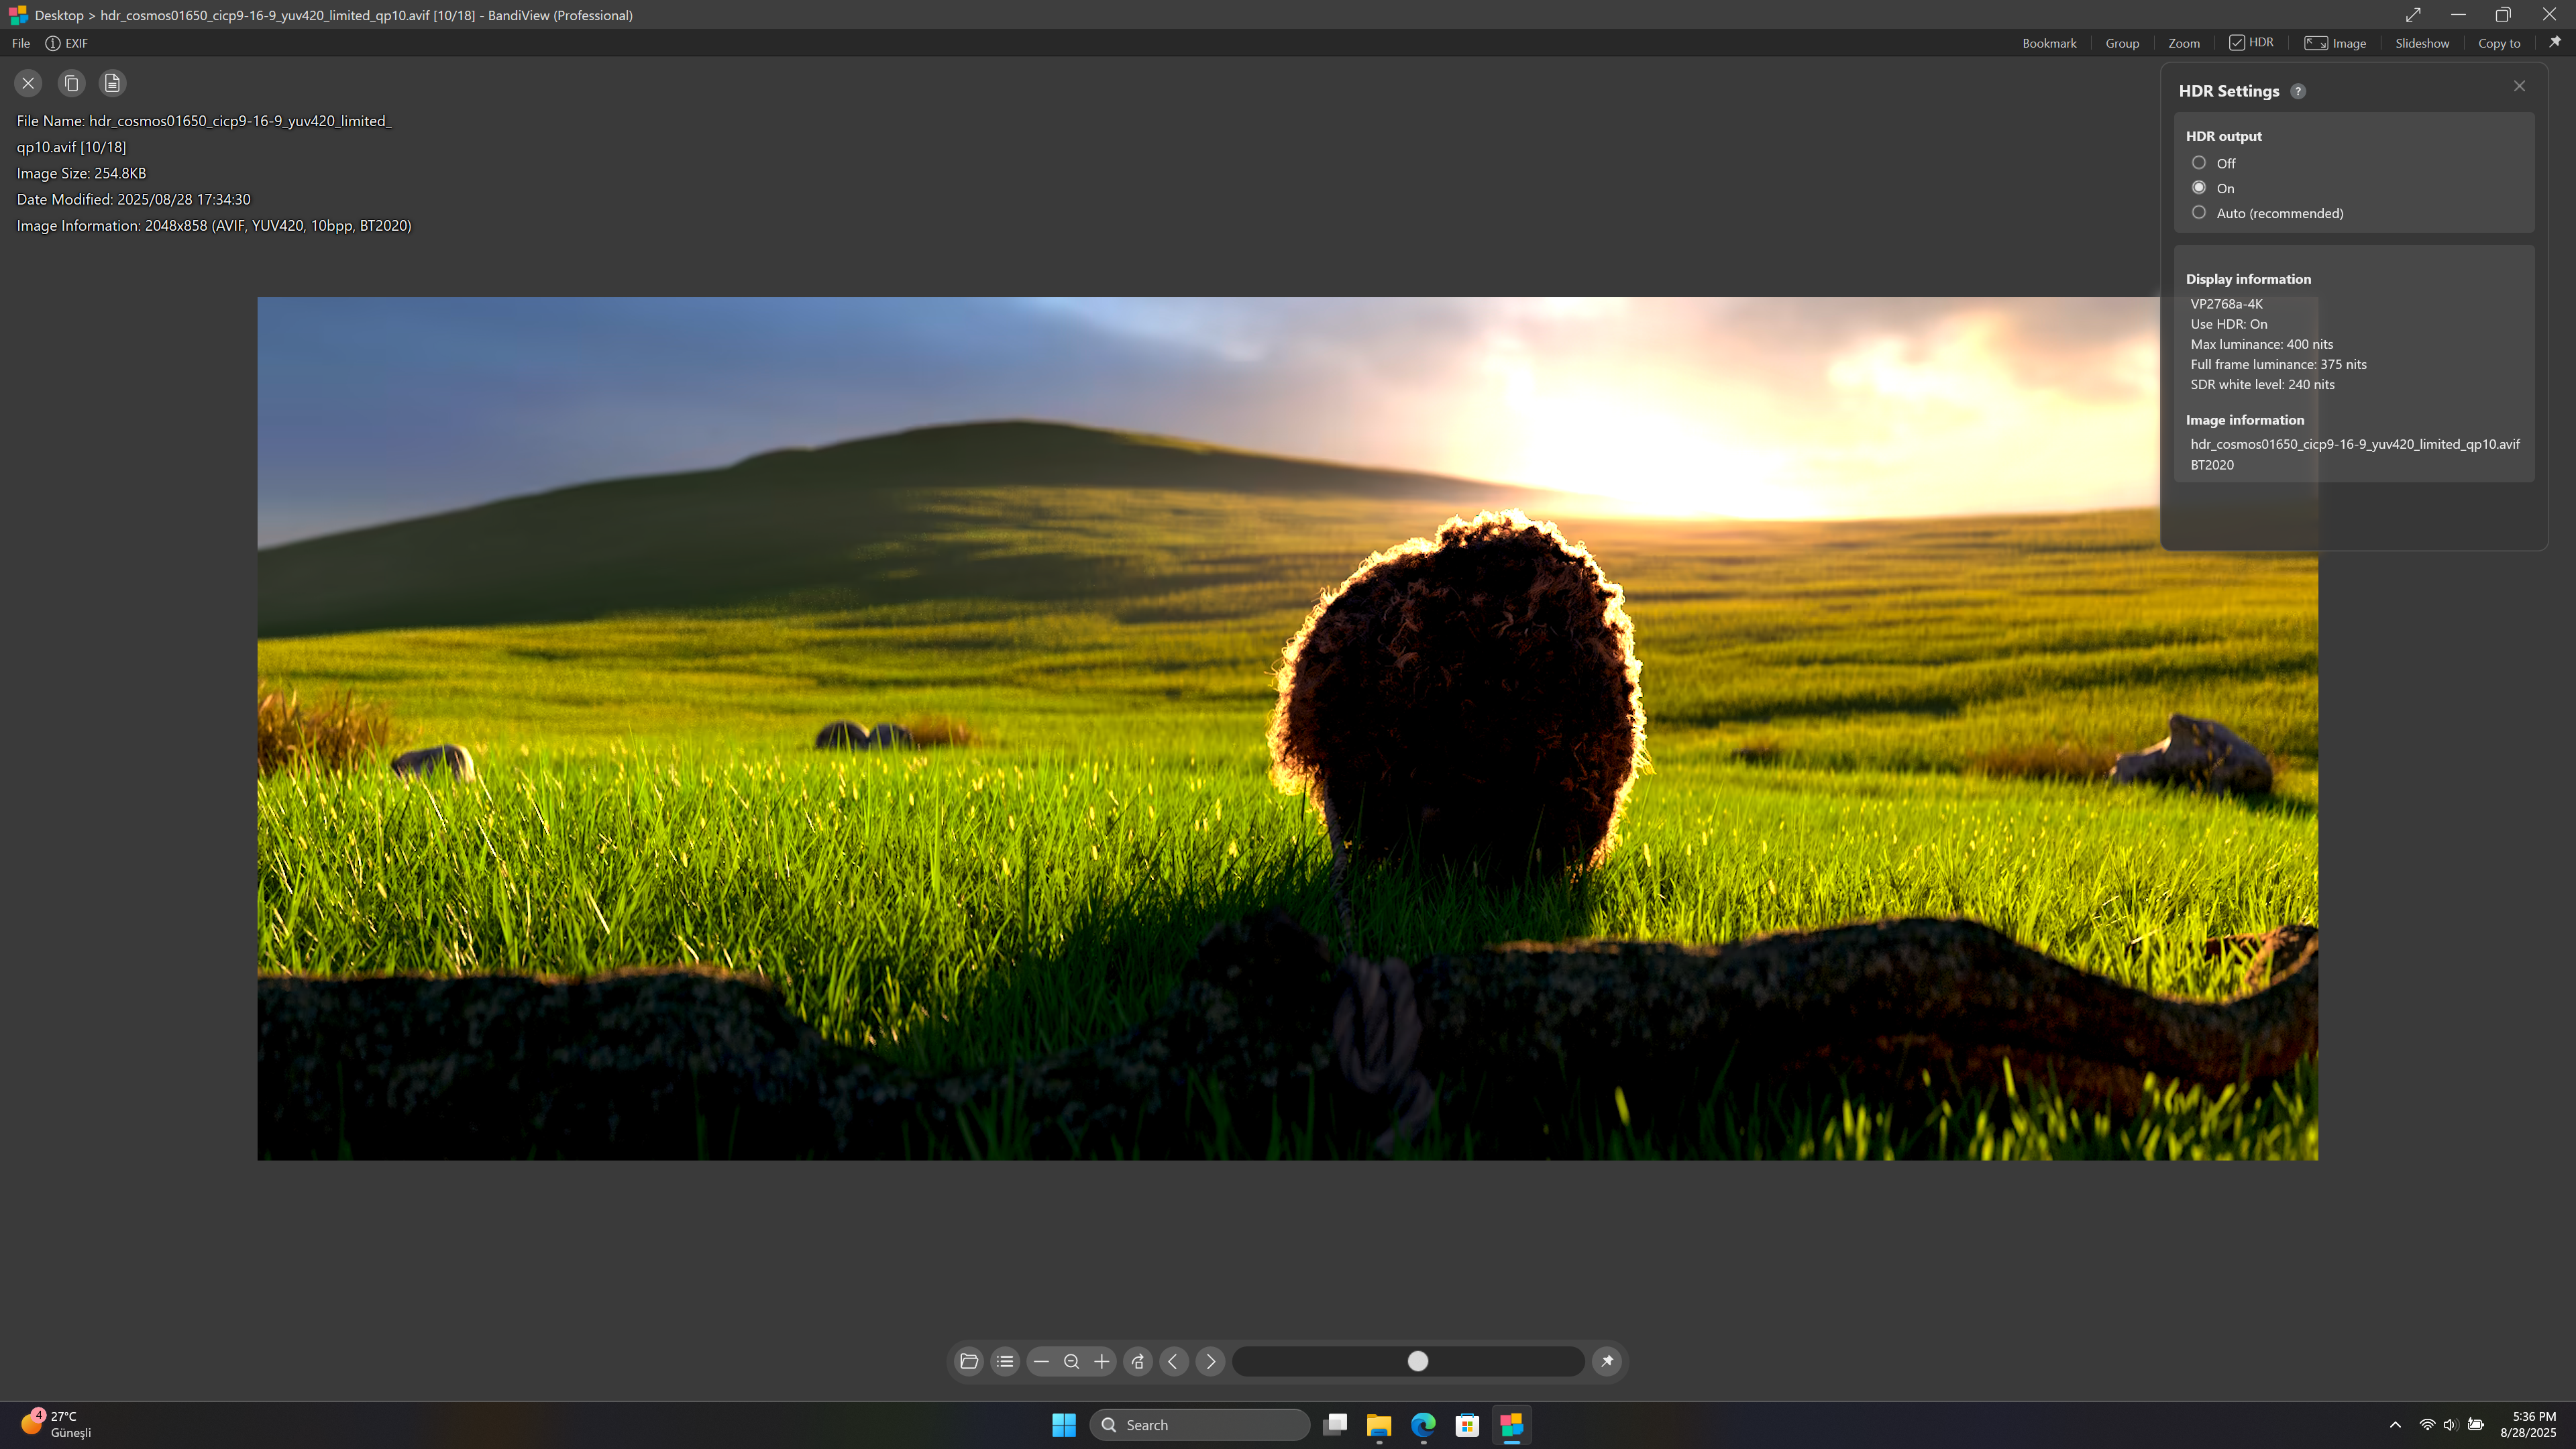Click 'Full frame luminance: 375 nits' text
2576x1449 pixels.
point(2278,364)
